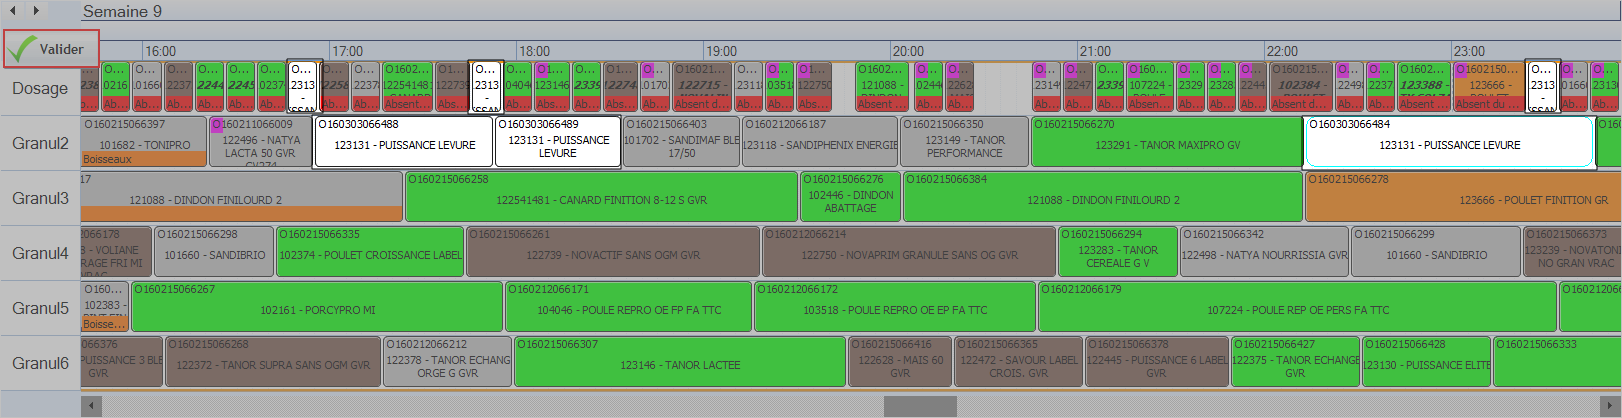The image size is (1622, 418).
Task: Click the 23:00 time marker
Action: click(x=1469, y=51)
